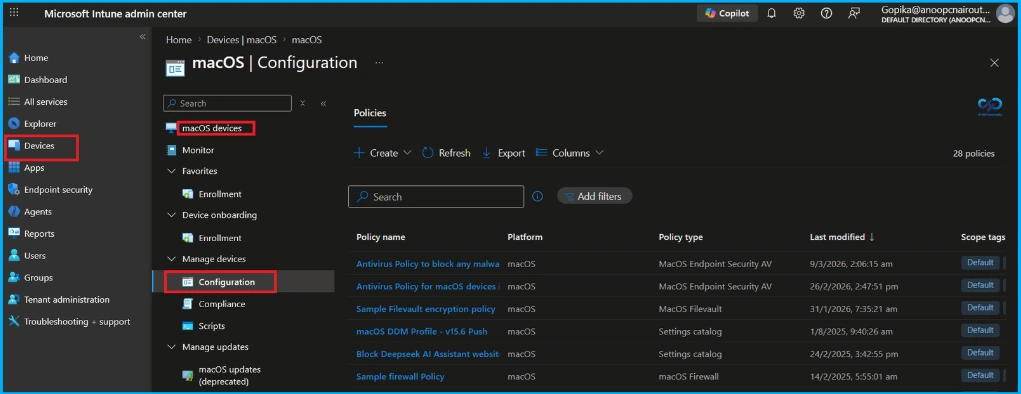Image resolution: width=1021 pixels, height=394 pixels.
Task: Open Block Deepseek AI Assistant policy
Action: click(x=428, y=354)
